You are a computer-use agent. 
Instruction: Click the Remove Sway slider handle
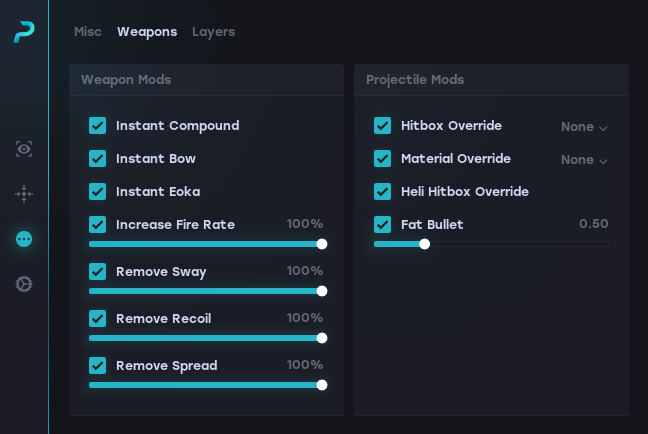[322, 291]
